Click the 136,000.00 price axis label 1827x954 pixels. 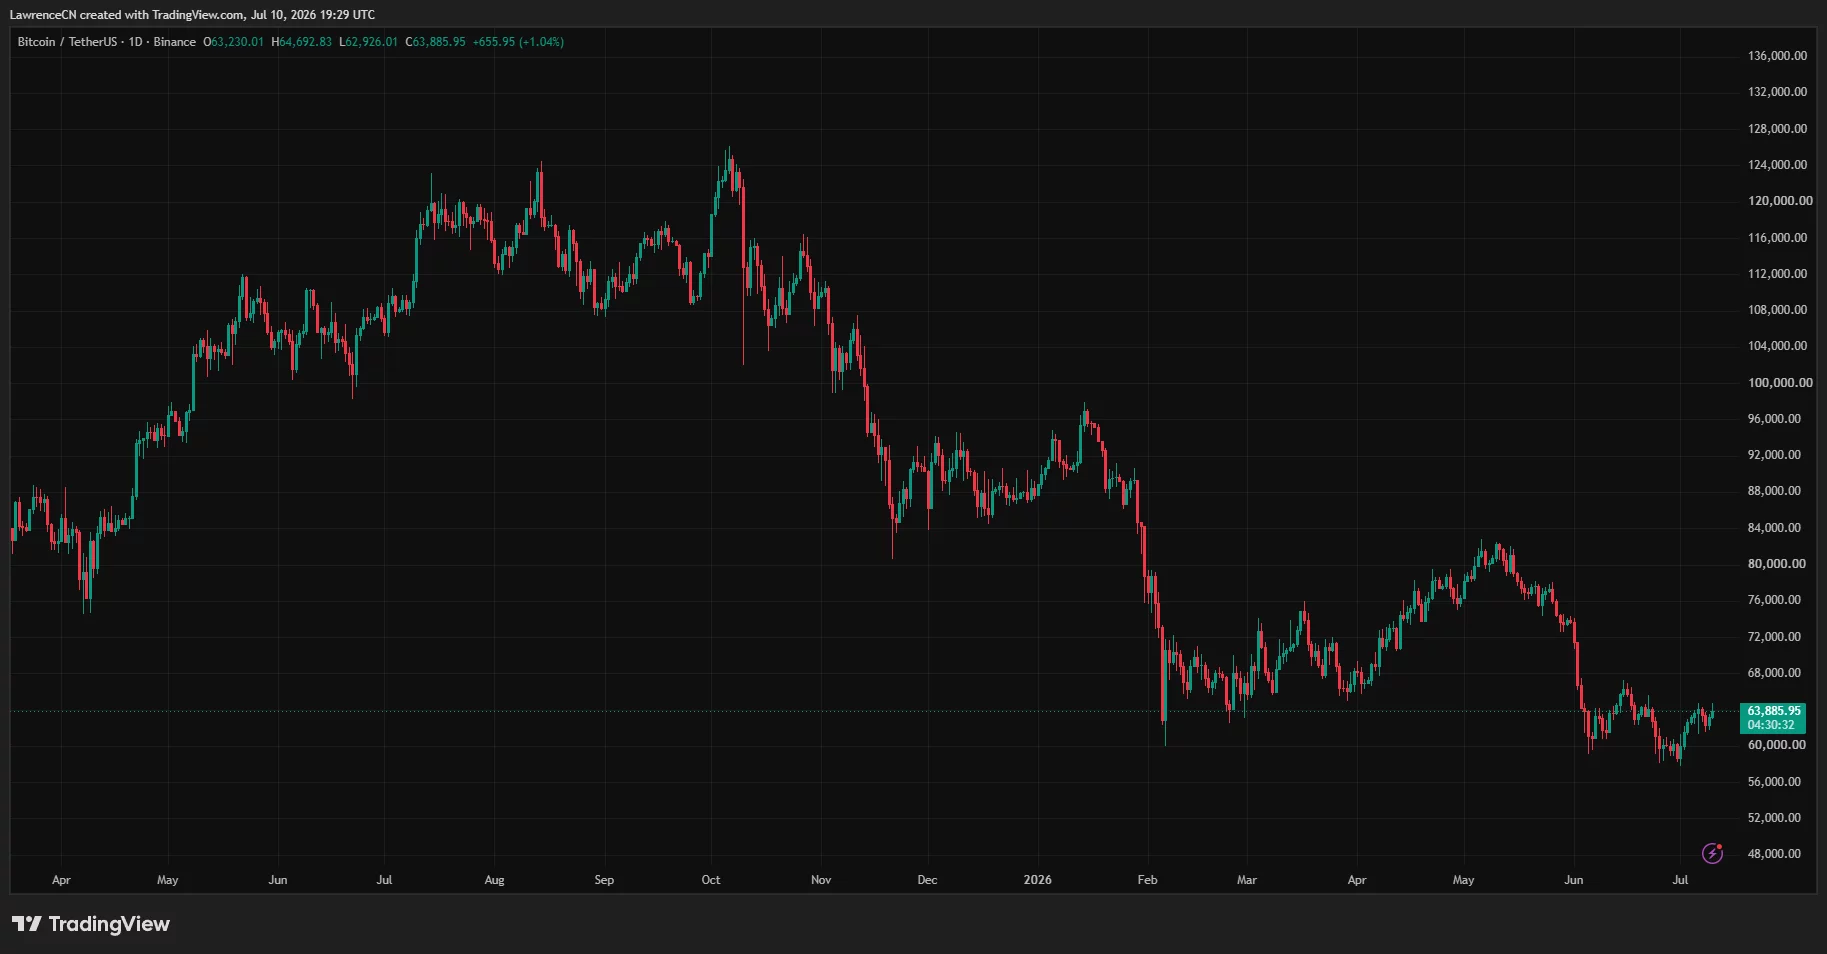(x=1777, y=56)
